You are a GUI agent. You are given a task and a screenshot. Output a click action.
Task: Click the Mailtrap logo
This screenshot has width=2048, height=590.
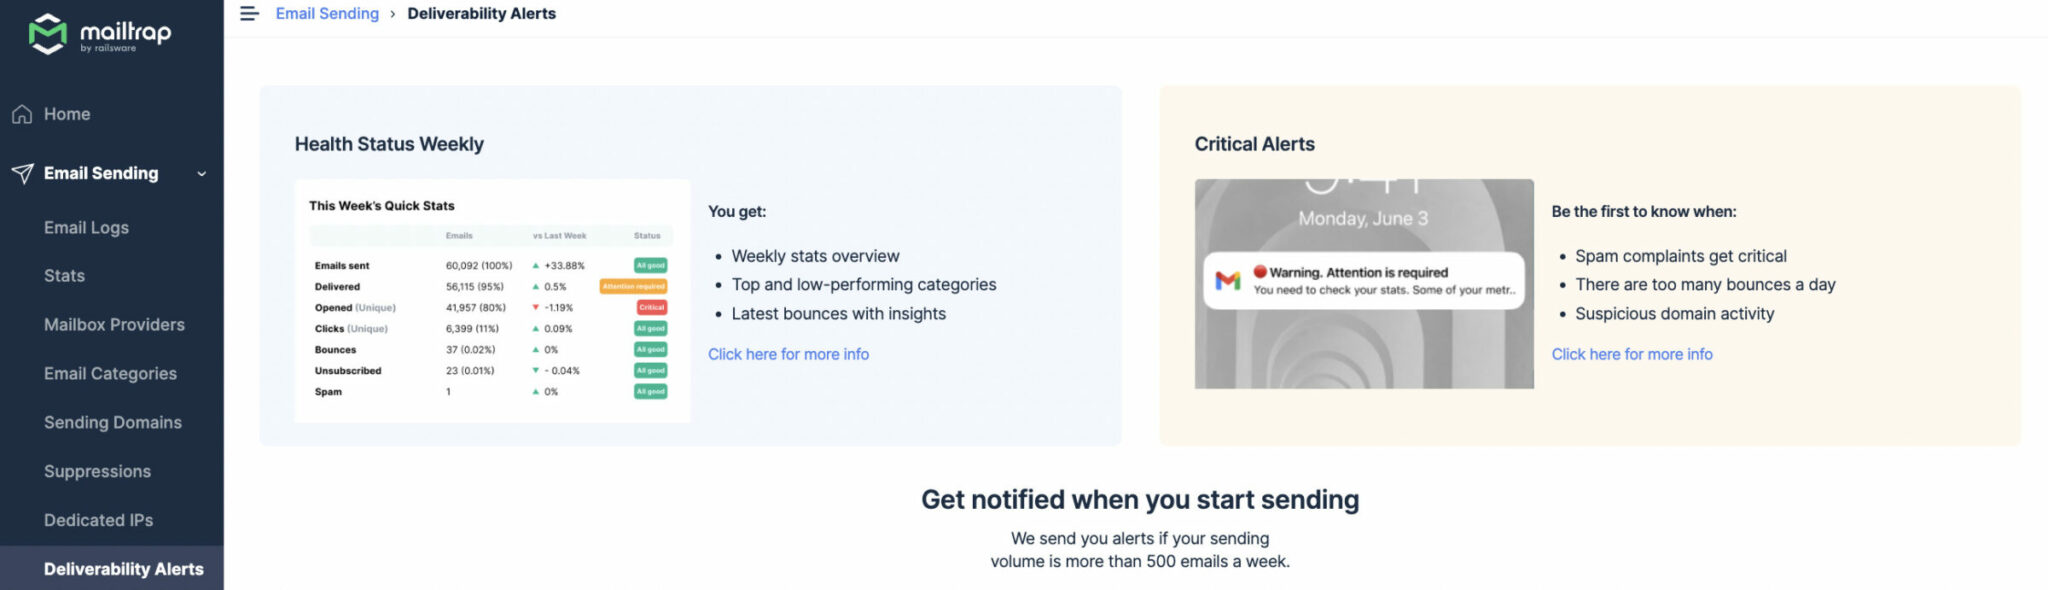click(x=100, y=33)
